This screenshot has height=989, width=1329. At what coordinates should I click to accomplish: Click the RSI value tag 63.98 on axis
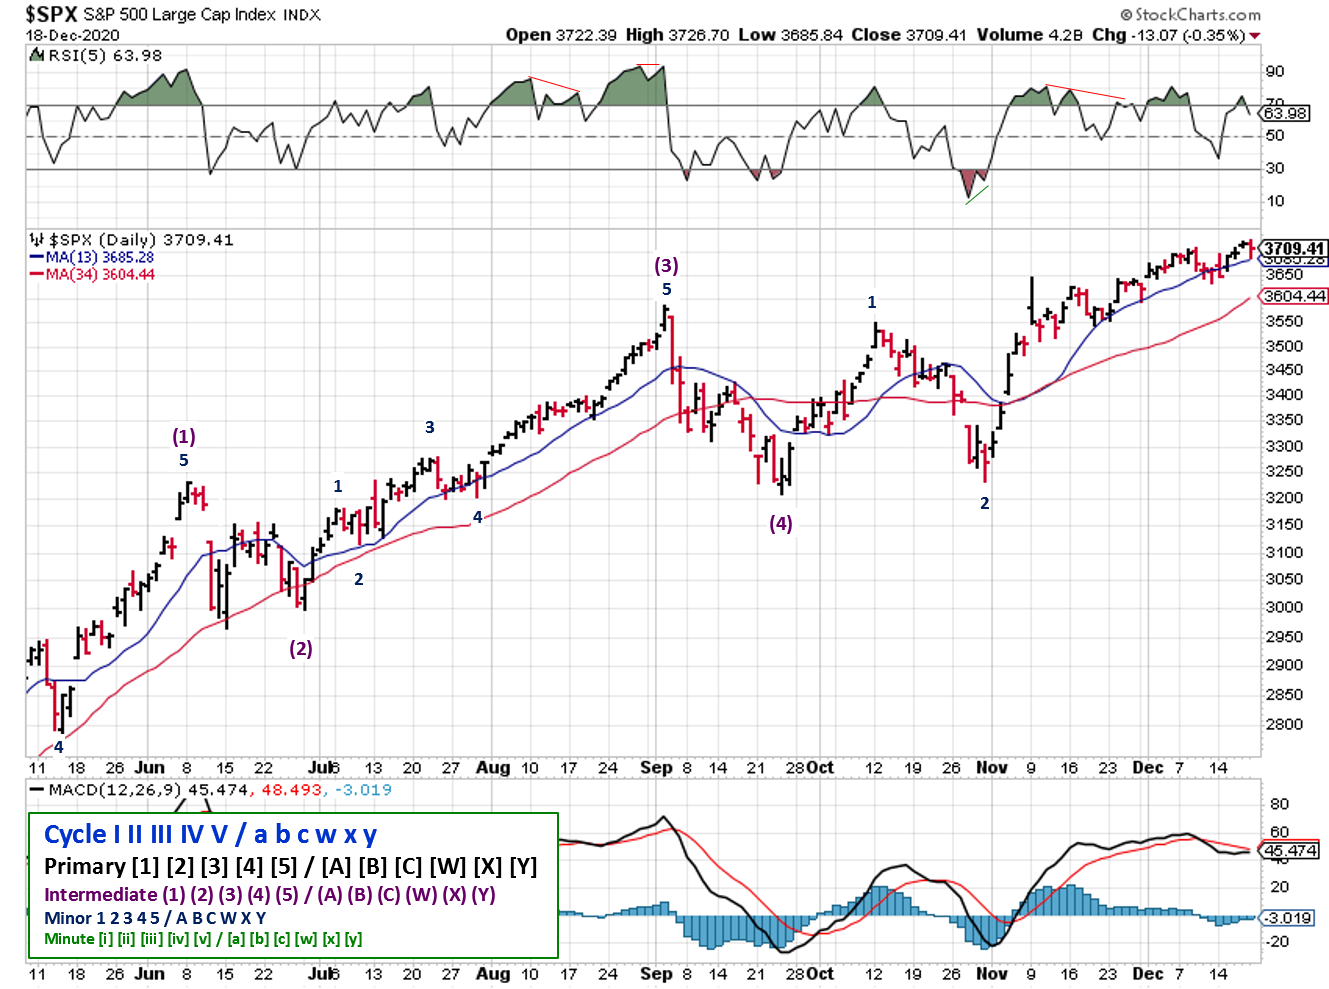pyautogui.click(x=1284, y=113)
